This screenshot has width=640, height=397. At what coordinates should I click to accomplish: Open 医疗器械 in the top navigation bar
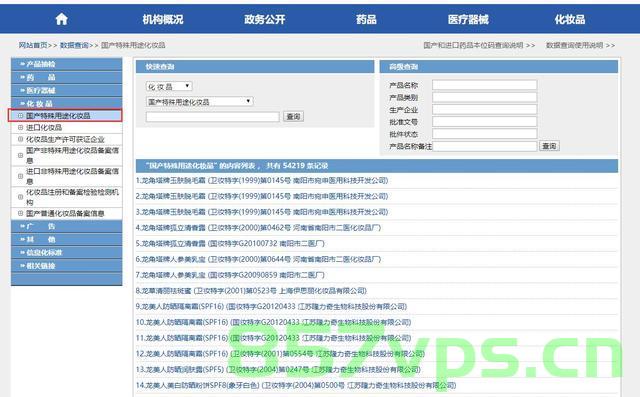(468, 19)
